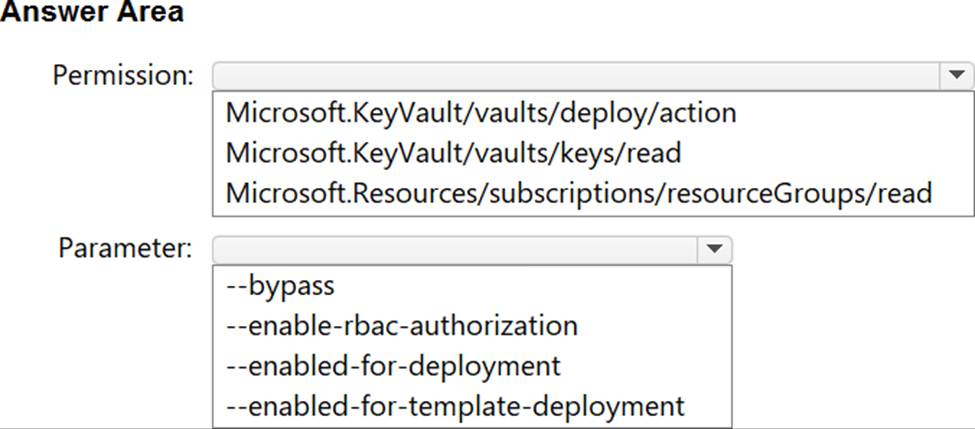
Task: Pick Microsoft.Resources/subscriptions/resourceGroups/read option
Action: [578, 193]
